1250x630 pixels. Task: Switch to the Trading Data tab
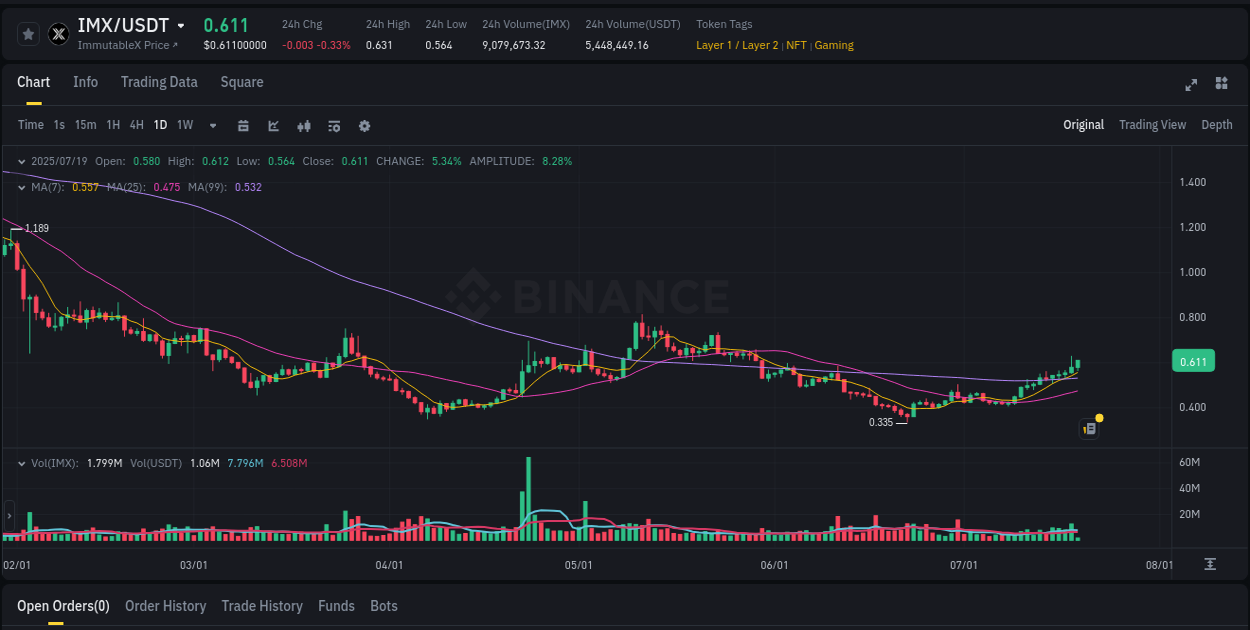[159, 82]
